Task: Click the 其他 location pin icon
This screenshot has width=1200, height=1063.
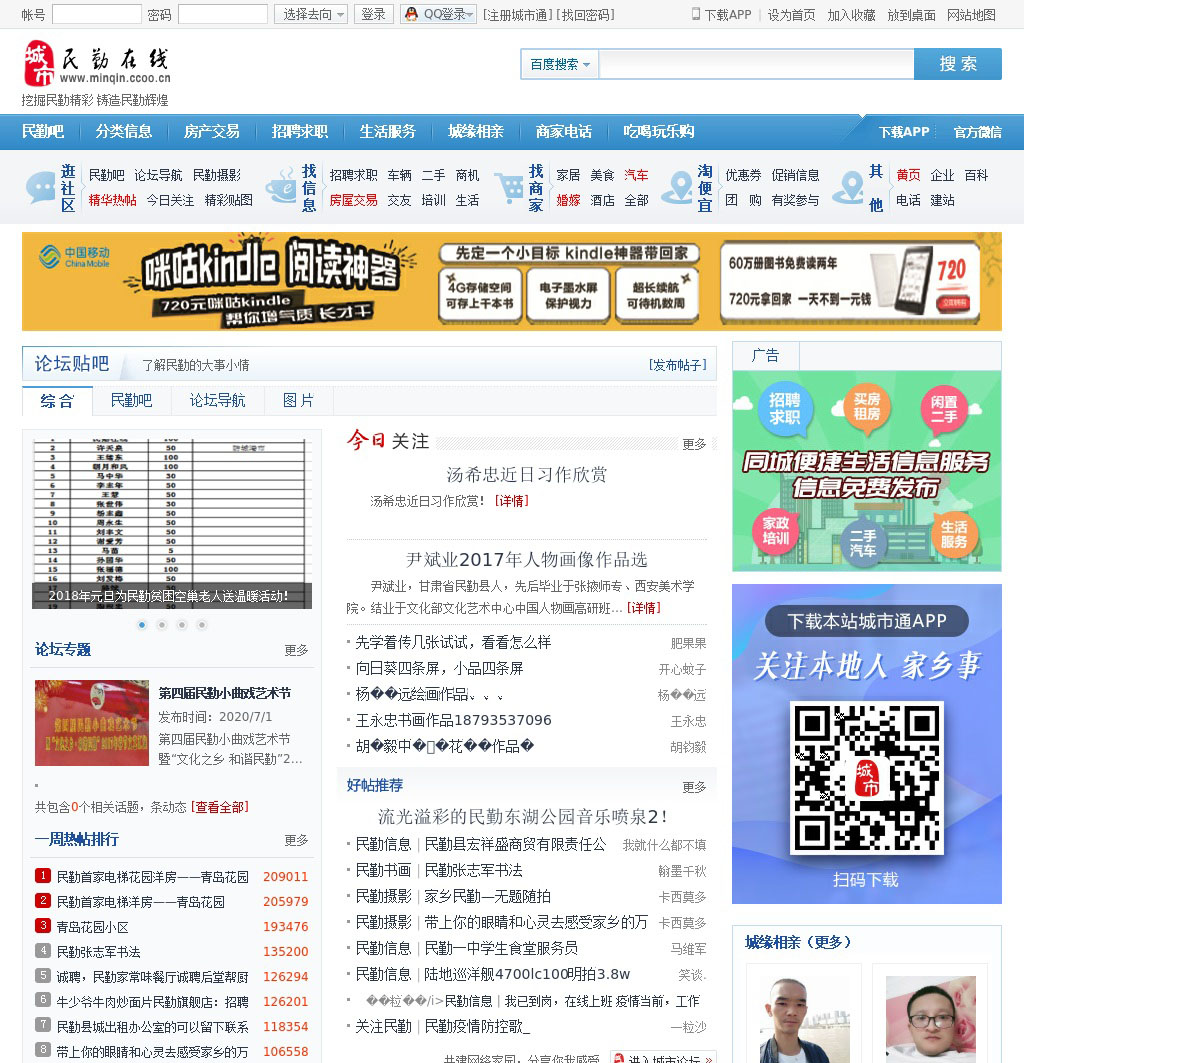Action: [x=848, y=187]
